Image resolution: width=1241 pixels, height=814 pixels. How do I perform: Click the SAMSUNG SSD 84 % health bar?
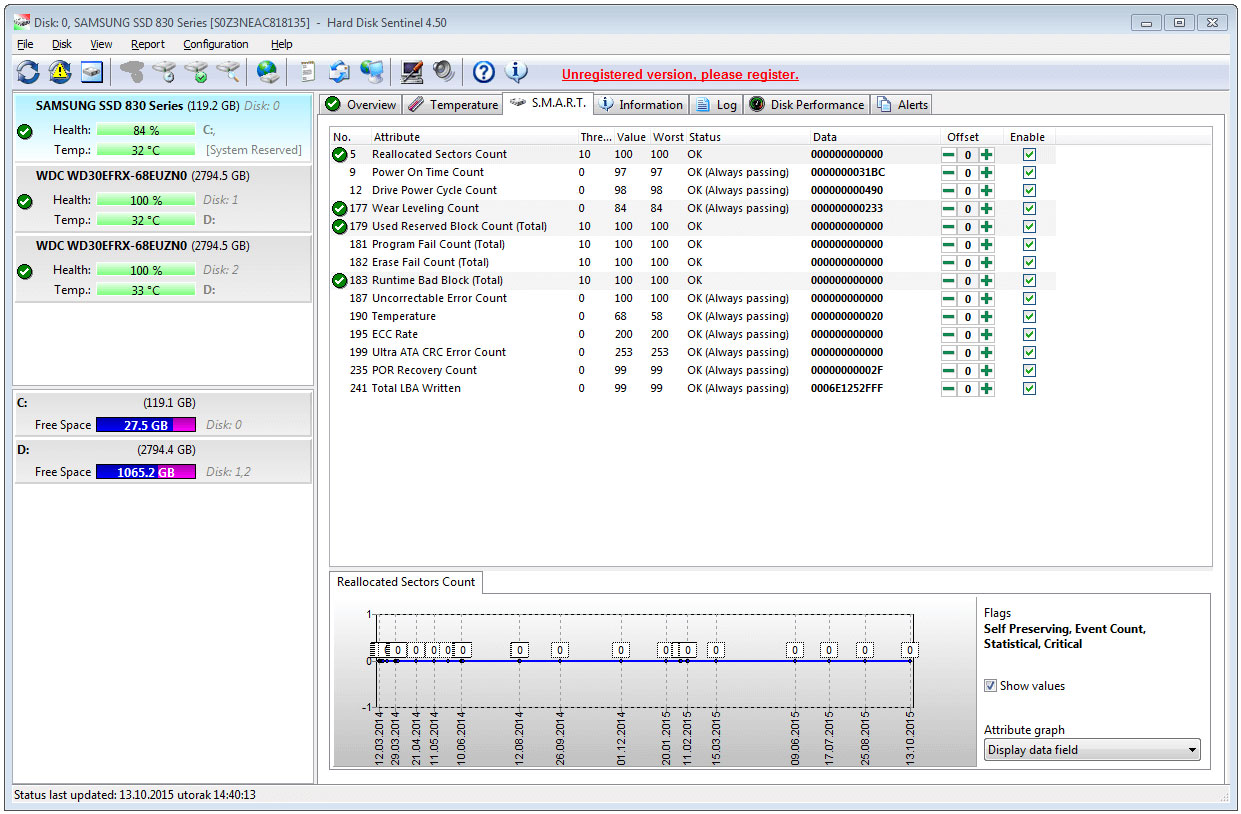(x=146, y=130)
